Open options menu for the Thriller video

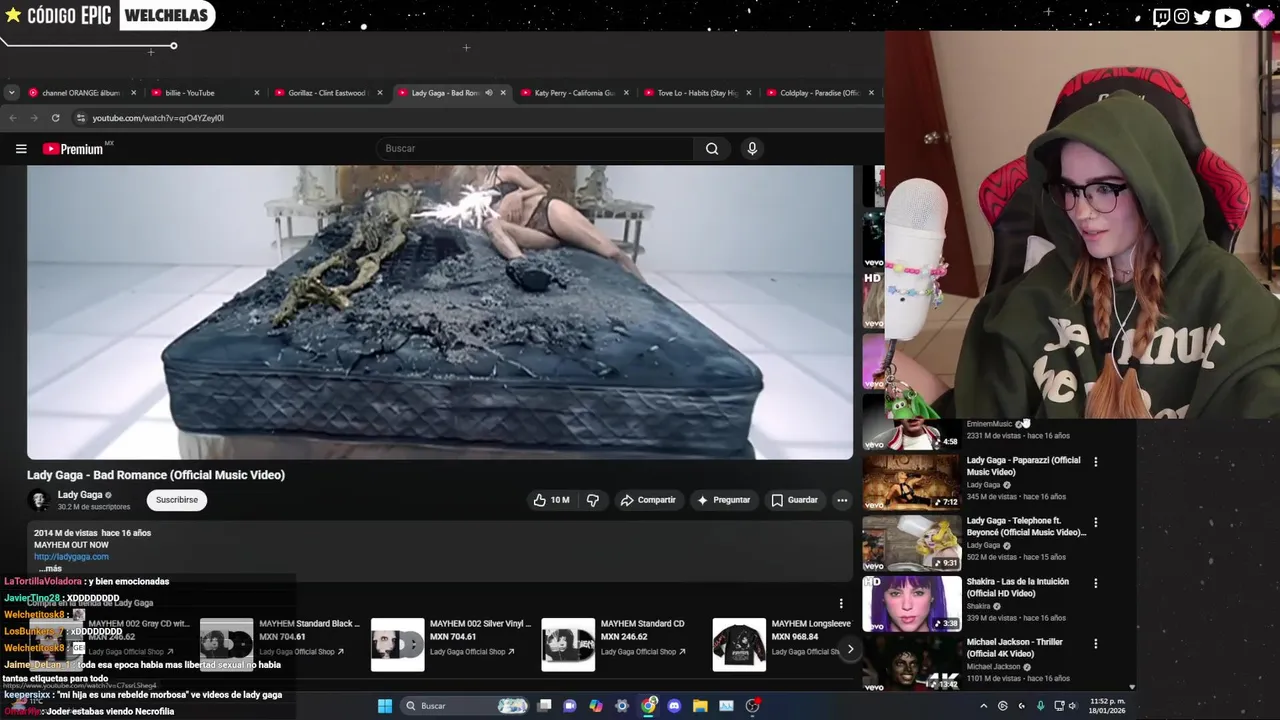(1095, 644)
